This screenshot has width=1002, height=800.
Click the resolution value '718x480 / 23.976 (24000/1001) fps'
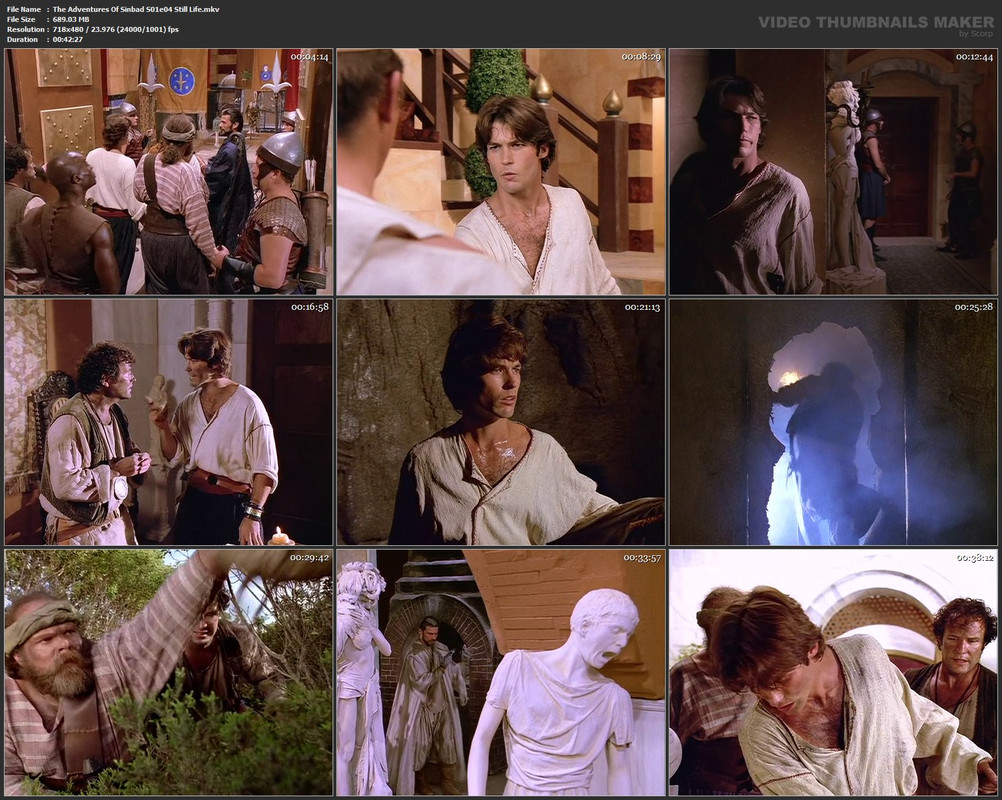116,29
